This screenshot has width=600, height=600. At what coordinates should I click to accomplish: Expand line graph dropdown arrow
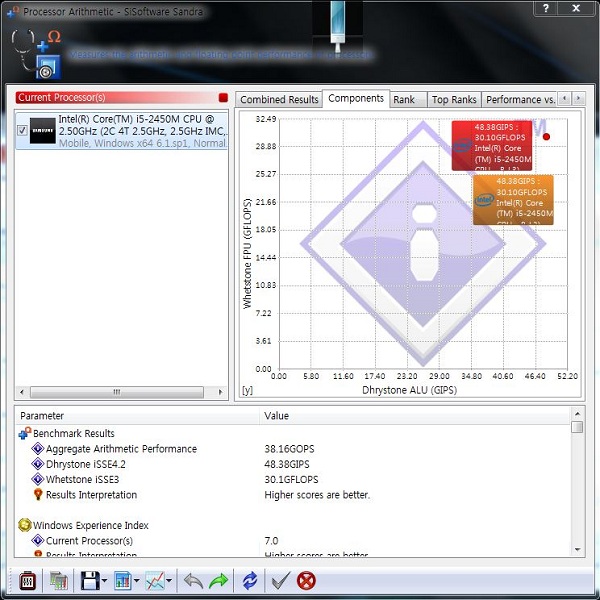169,581
